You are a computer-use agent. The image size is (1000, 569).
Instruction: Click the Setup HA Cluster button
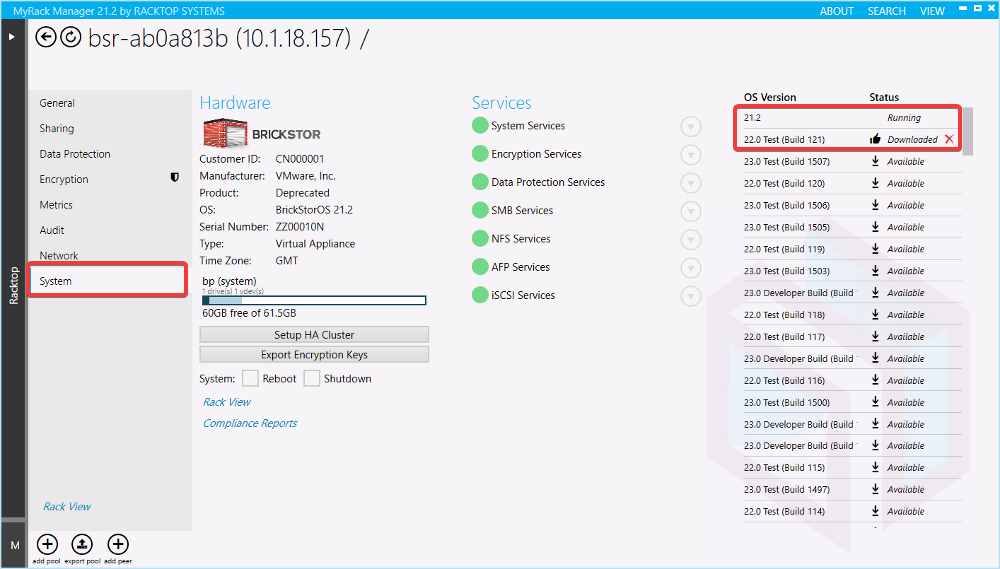click(314, 334)
